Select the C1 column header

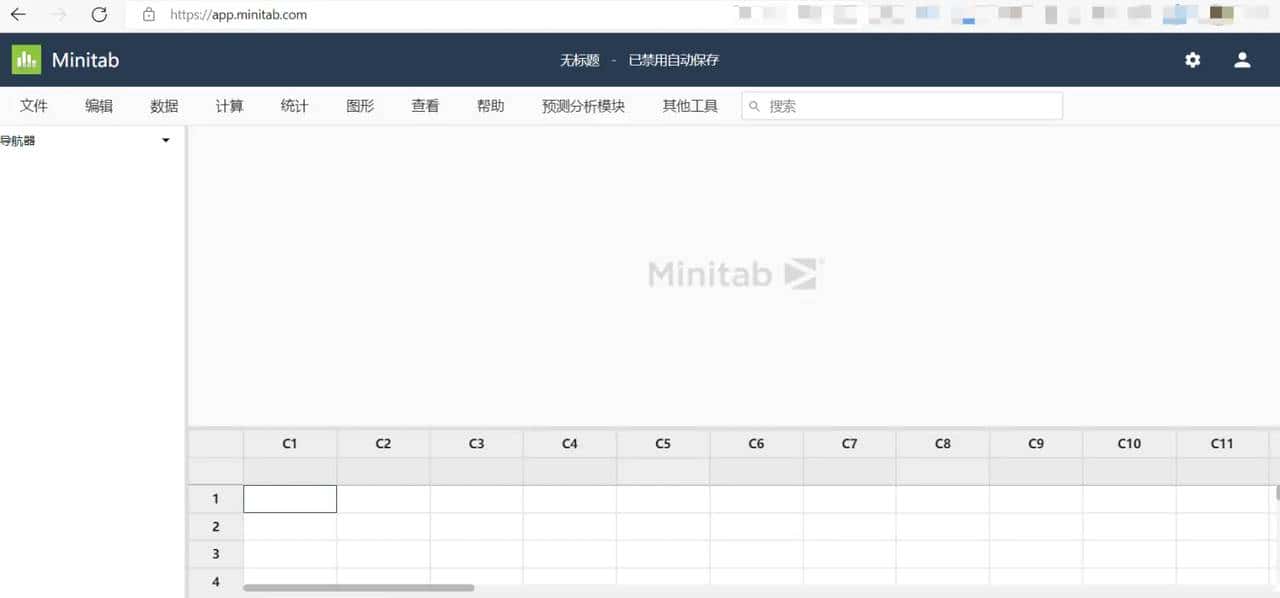click(290, 443)
